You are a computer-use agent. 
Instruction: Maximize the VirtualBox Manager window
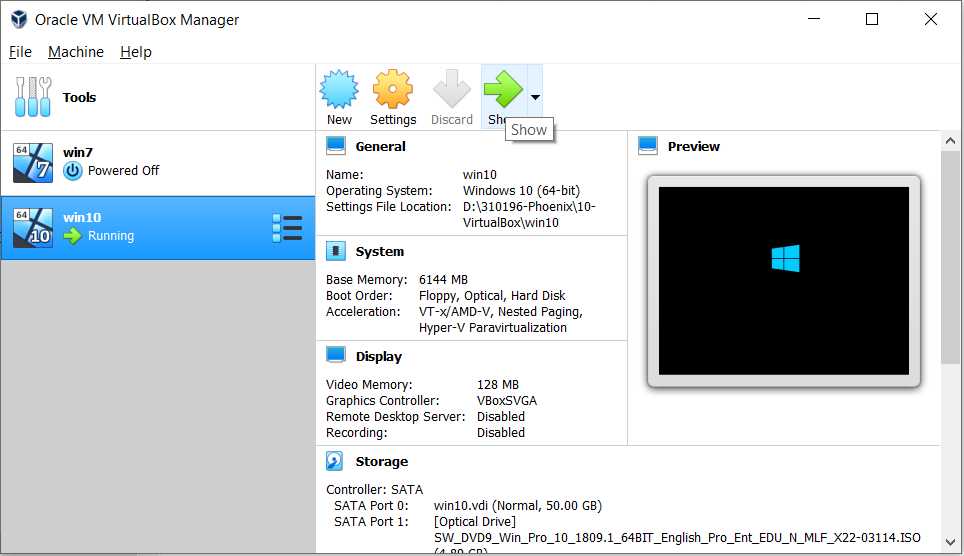872,19
